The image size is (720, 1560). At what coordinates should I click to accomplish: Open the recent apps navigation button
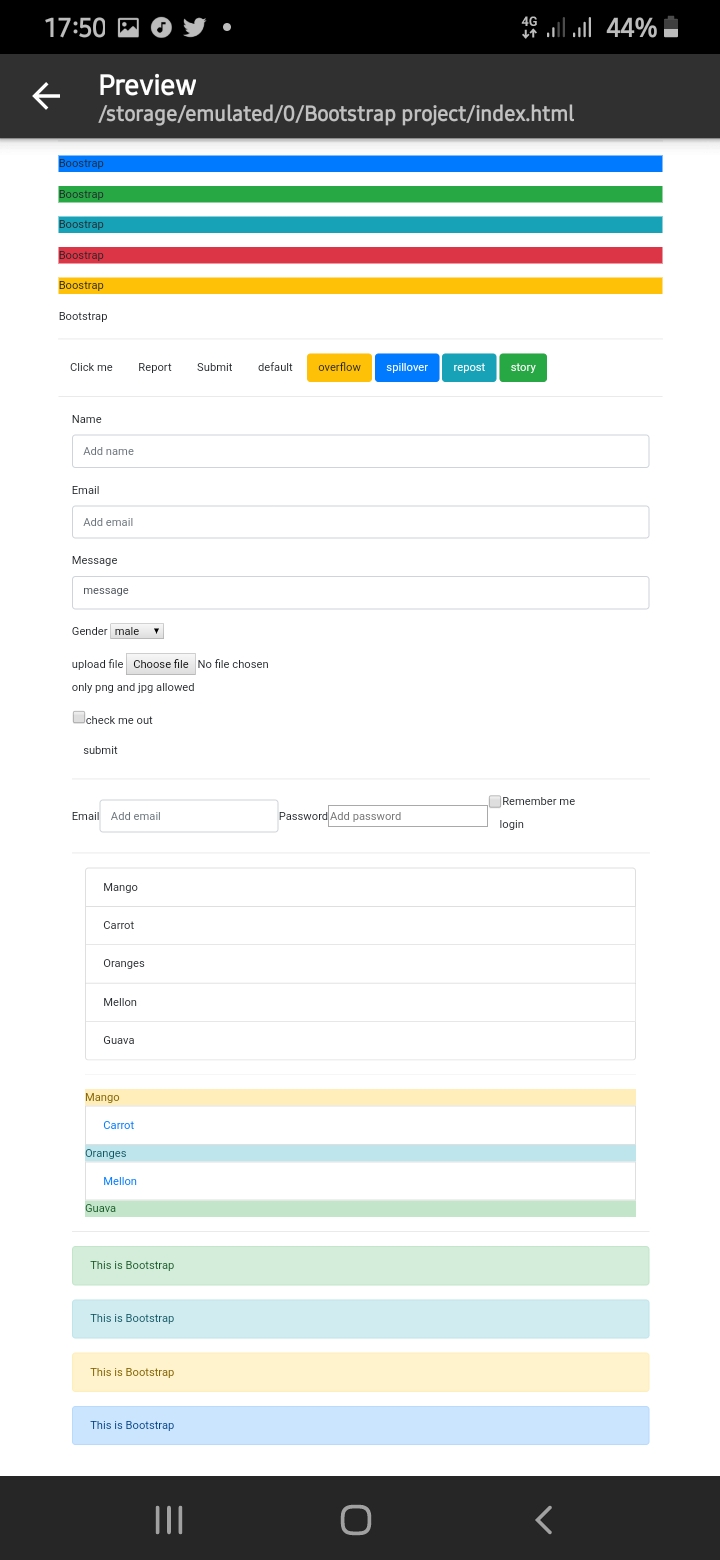[x=169, y=1520]
